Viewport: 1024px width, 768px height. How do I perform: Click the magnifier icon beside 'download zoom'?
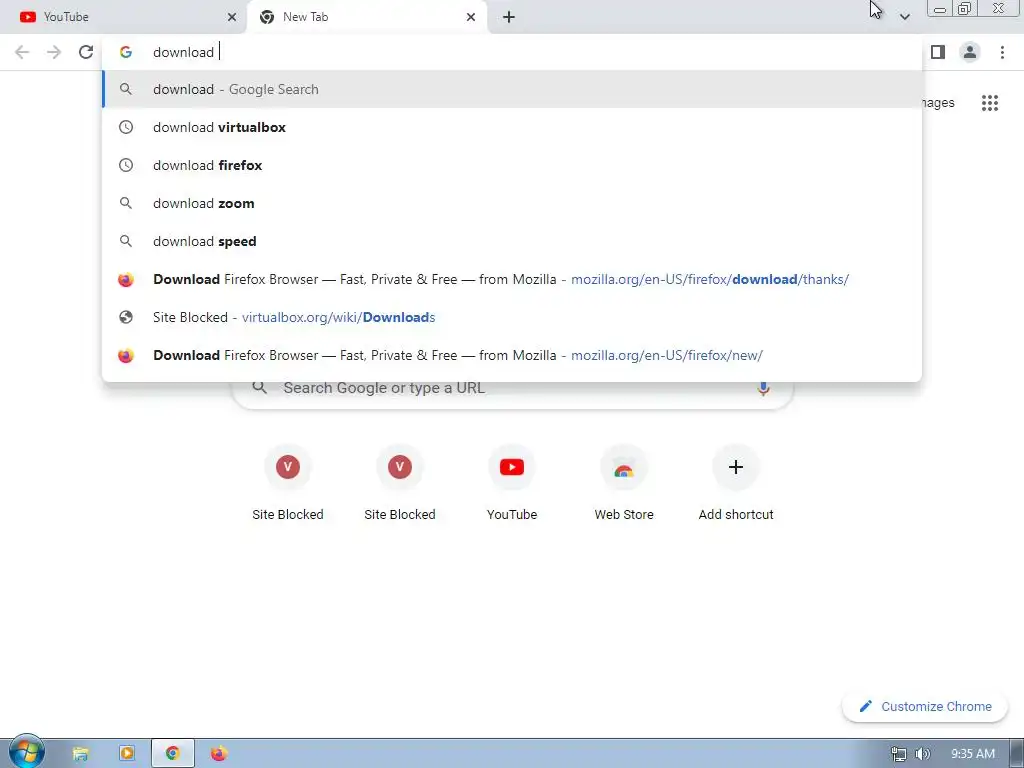click(126, 203)
